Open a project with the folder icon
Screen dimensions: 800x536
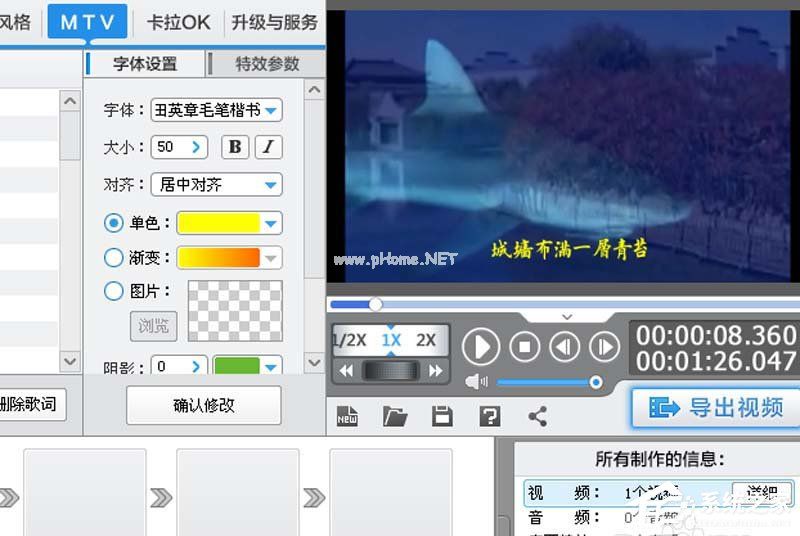click(395, 416)
